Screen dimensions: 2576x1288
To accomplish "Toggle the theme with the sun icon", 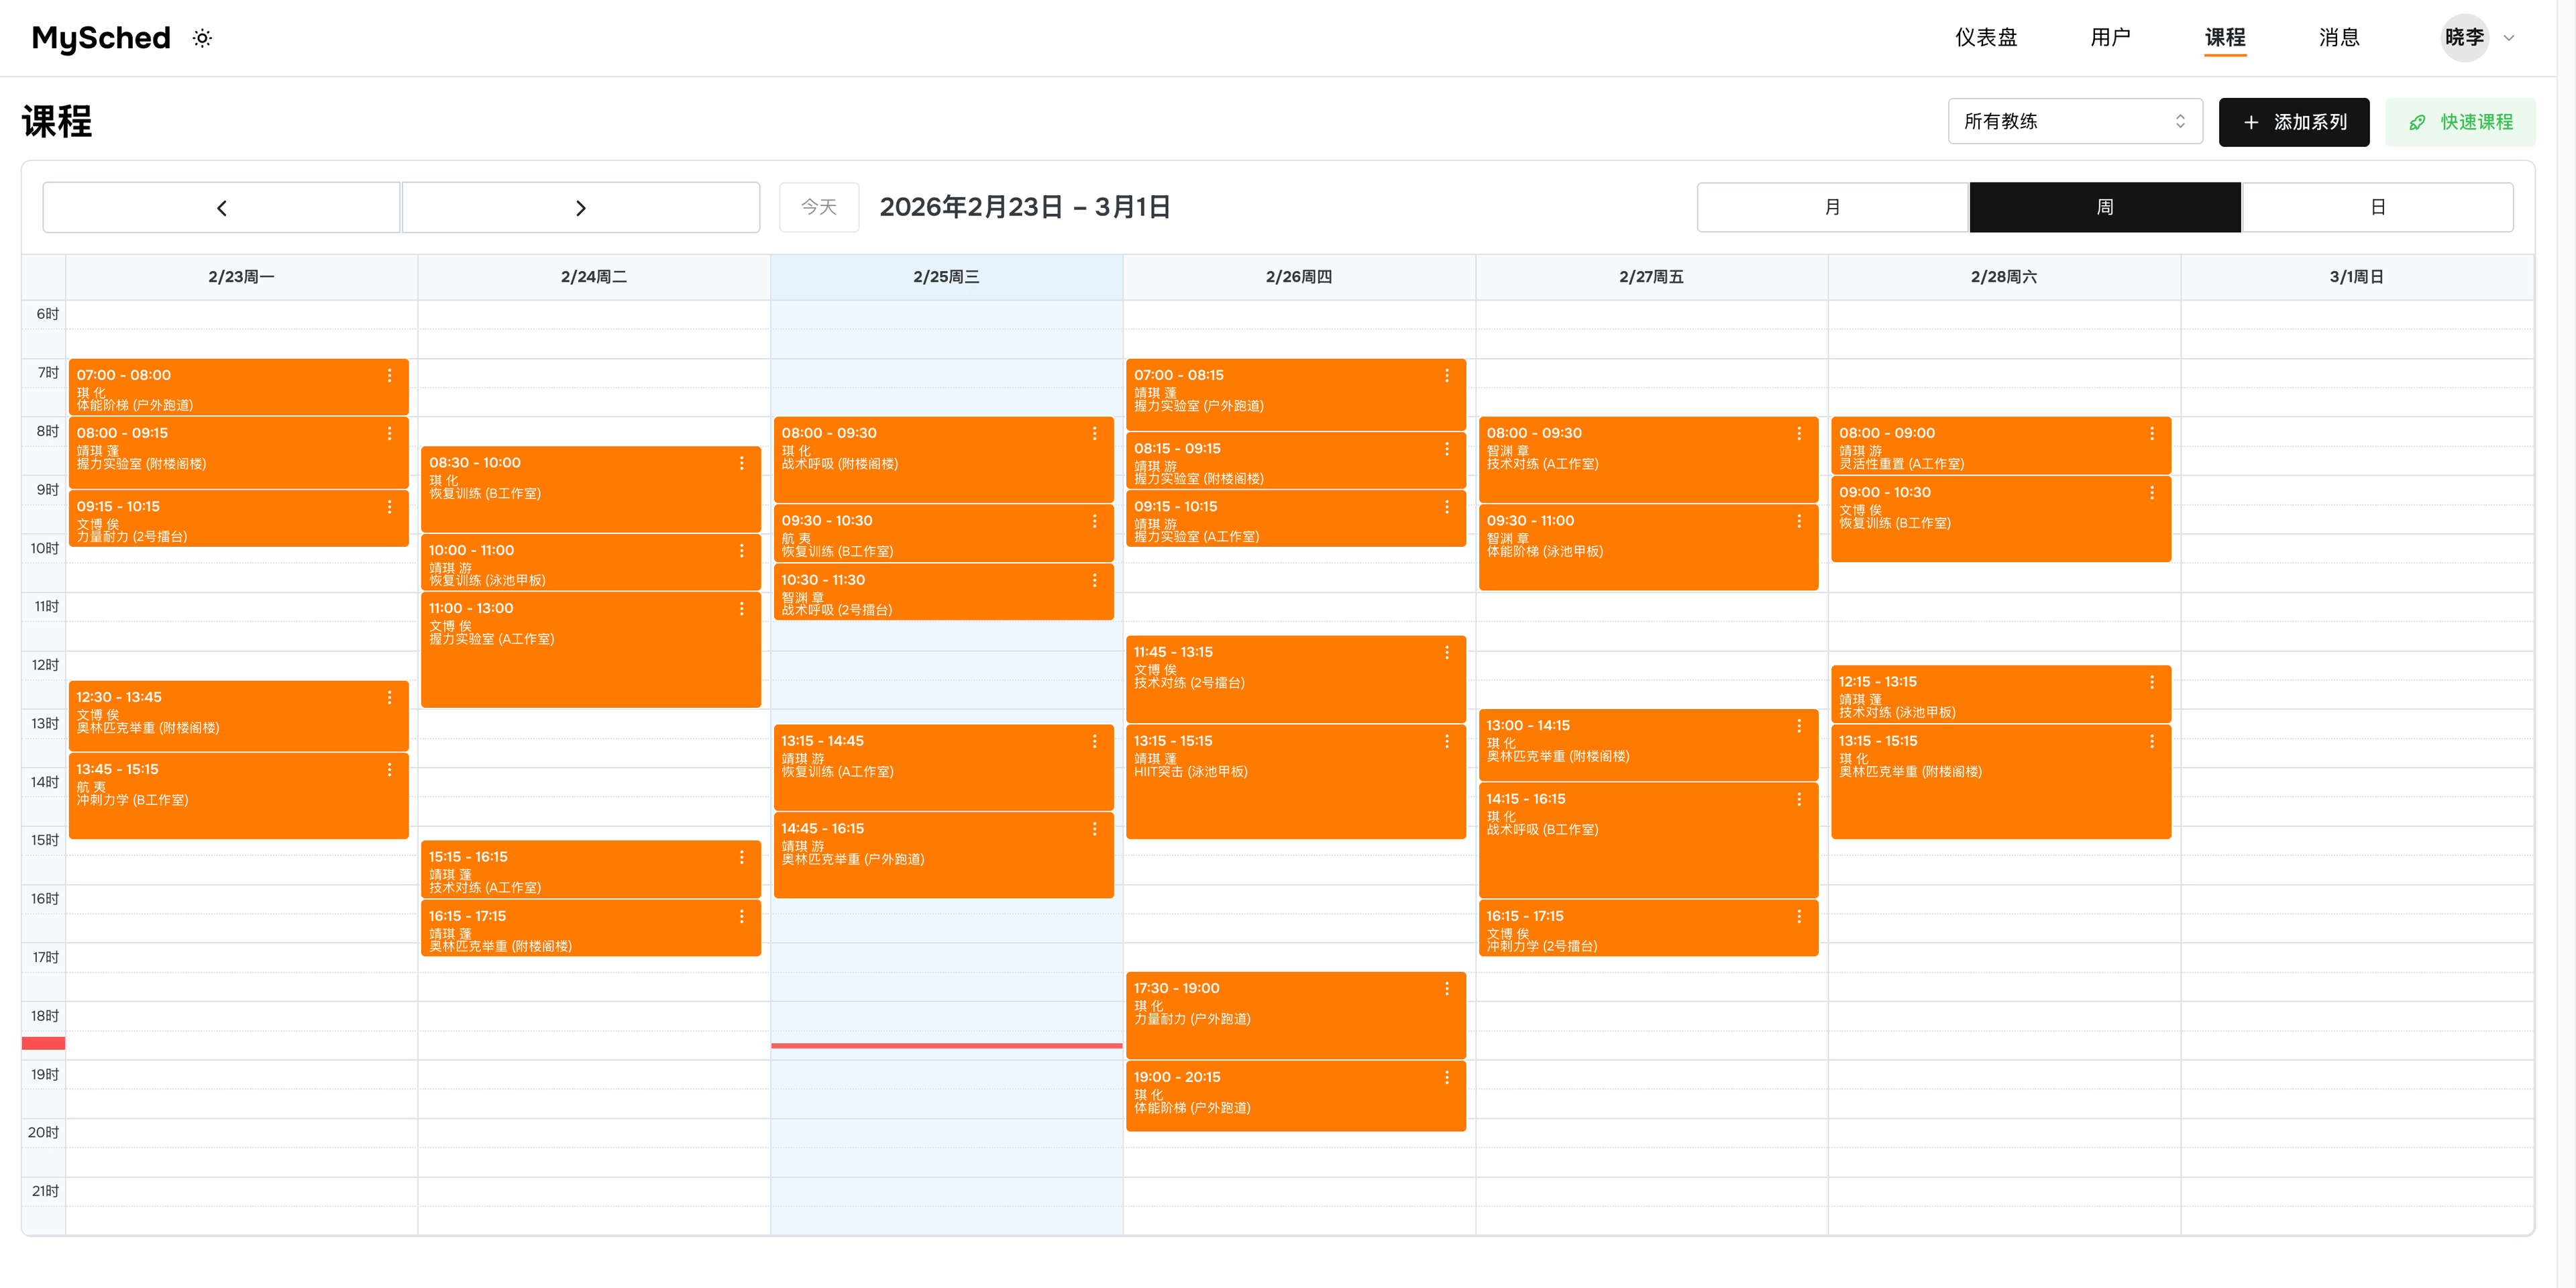I will pos(202,38).
